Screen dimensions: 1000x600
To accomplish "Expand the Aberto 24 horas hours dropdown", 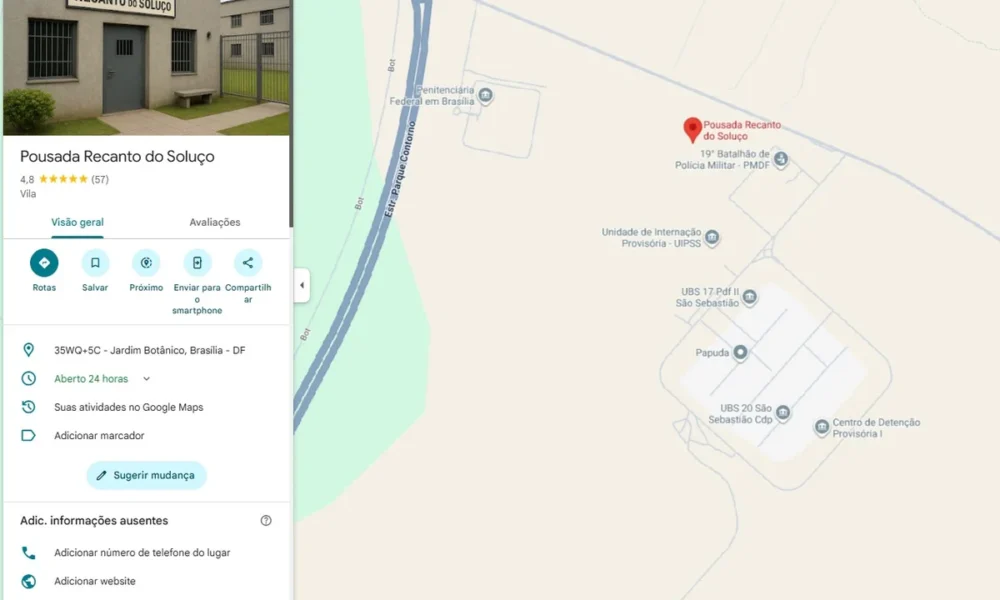I will (147, 379).
